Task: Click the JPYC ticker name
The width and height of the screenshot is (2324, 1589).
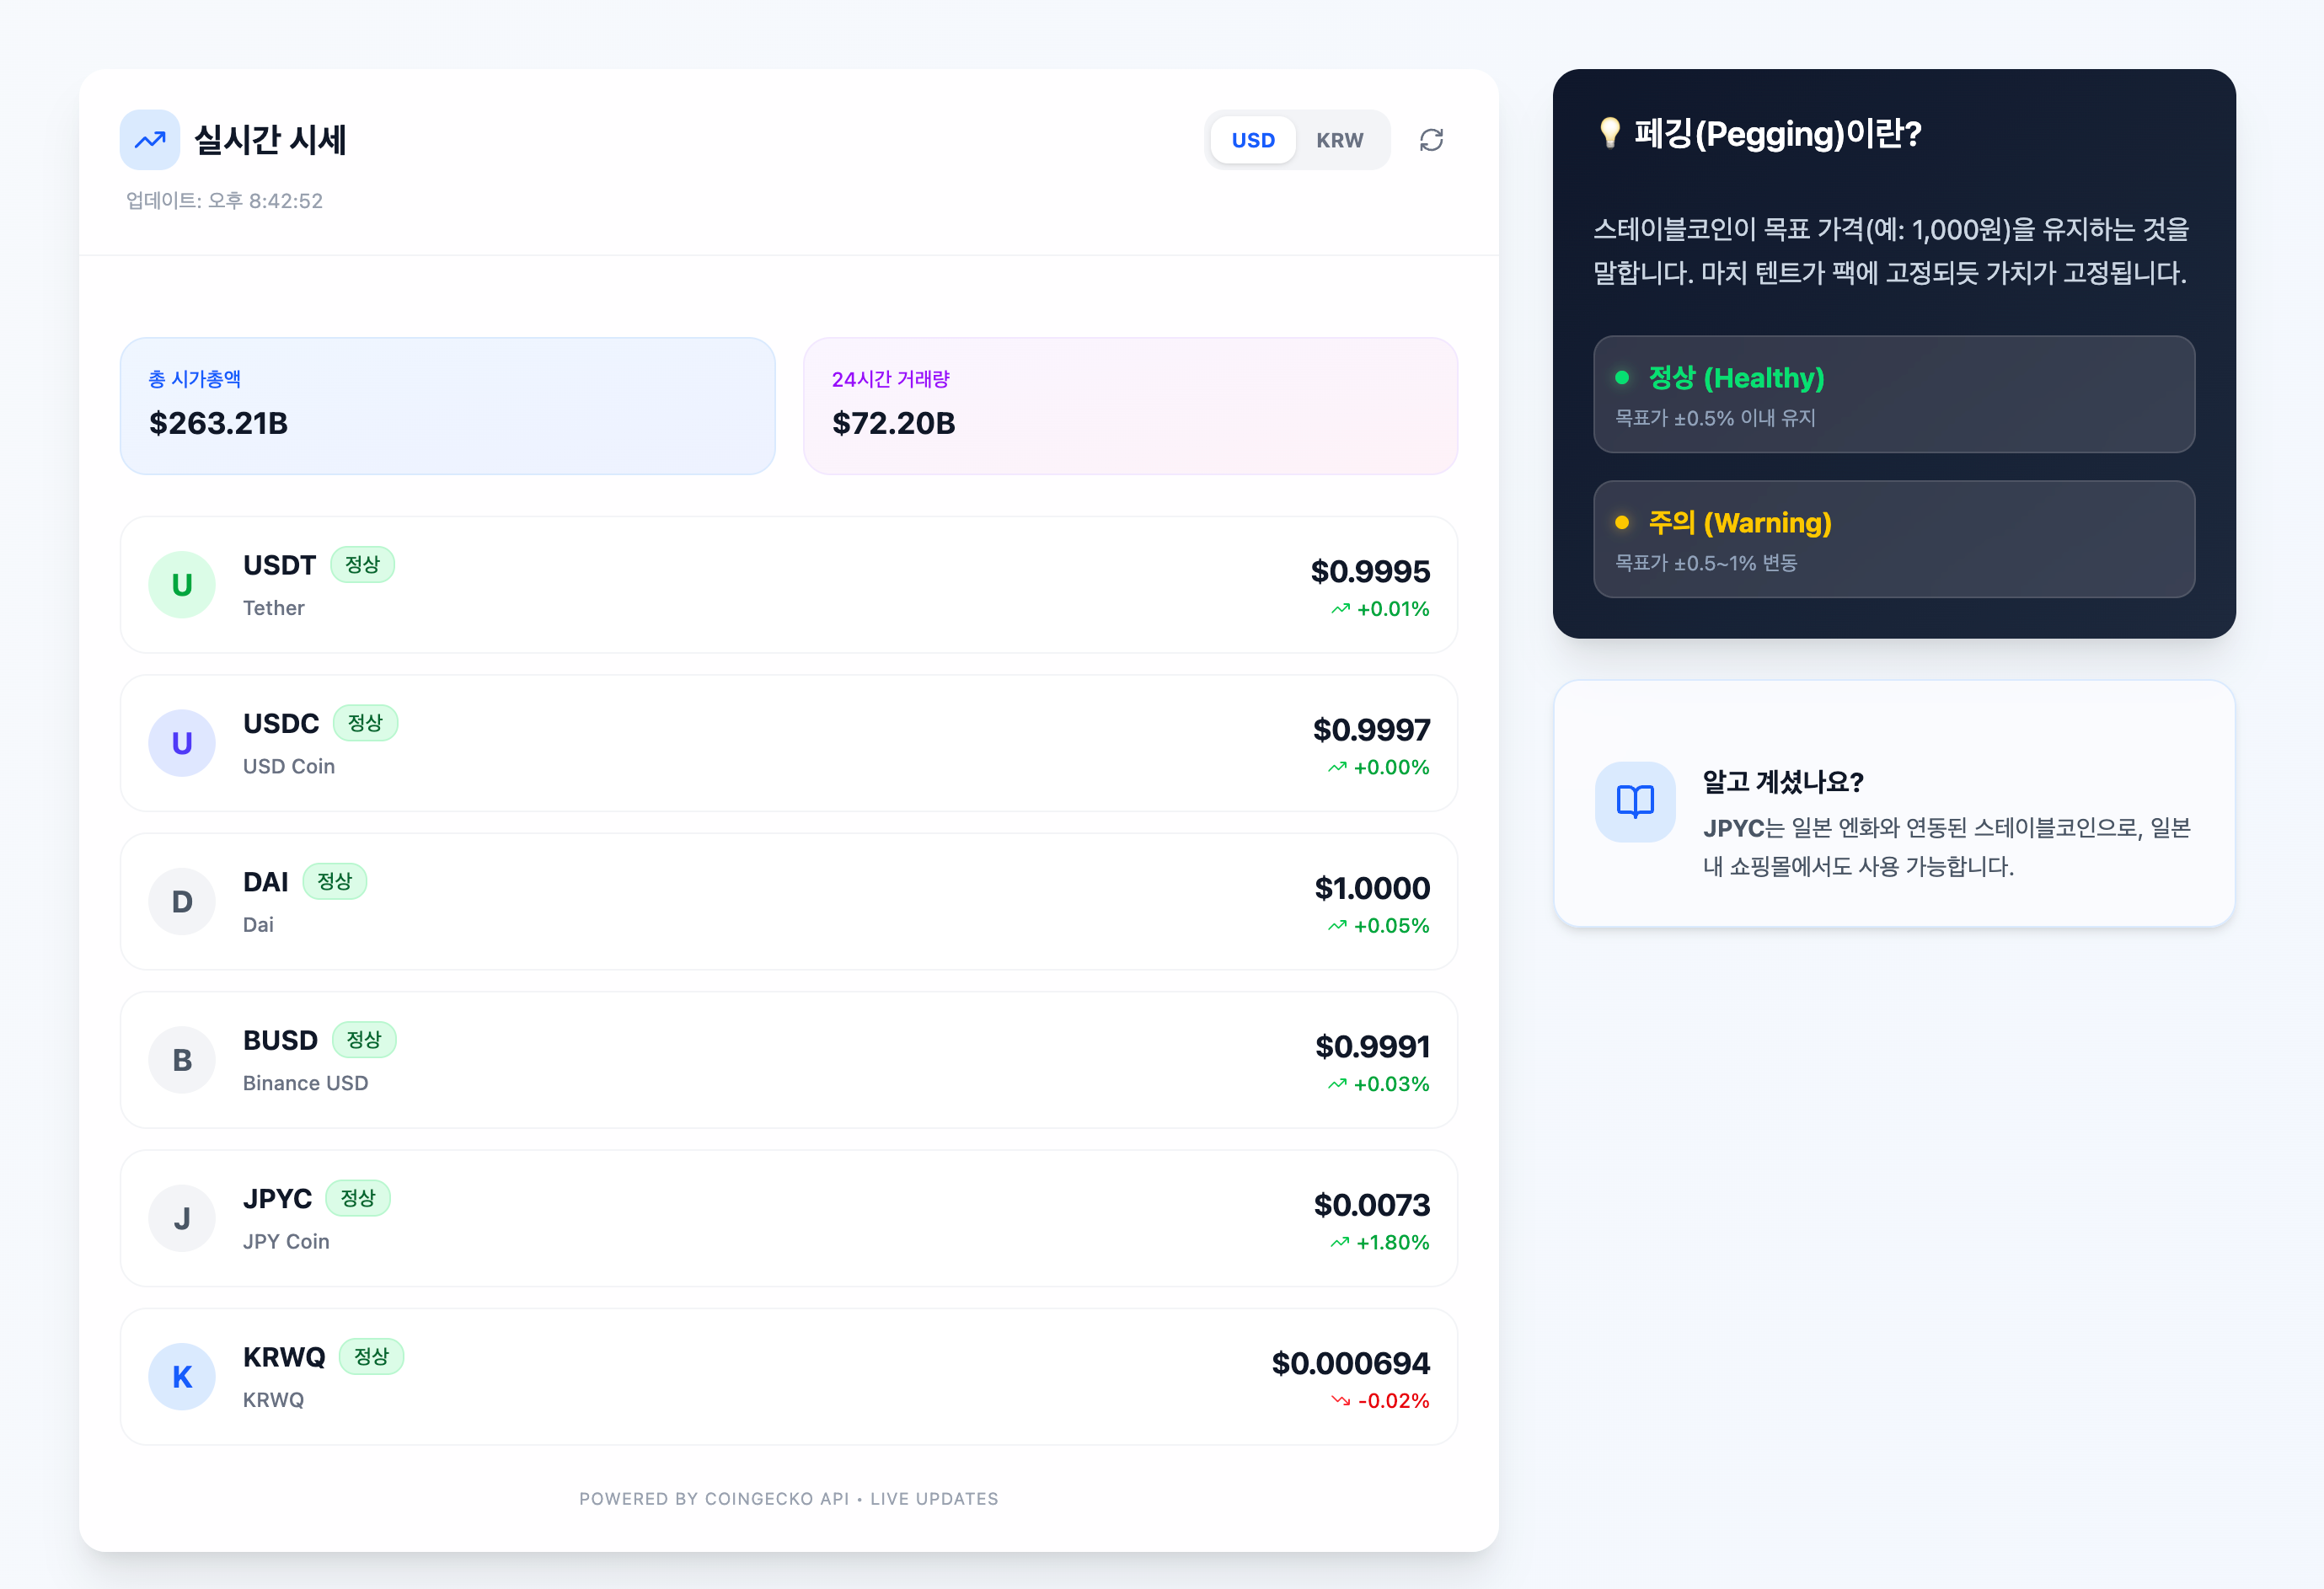Action: click(277, 1198)
